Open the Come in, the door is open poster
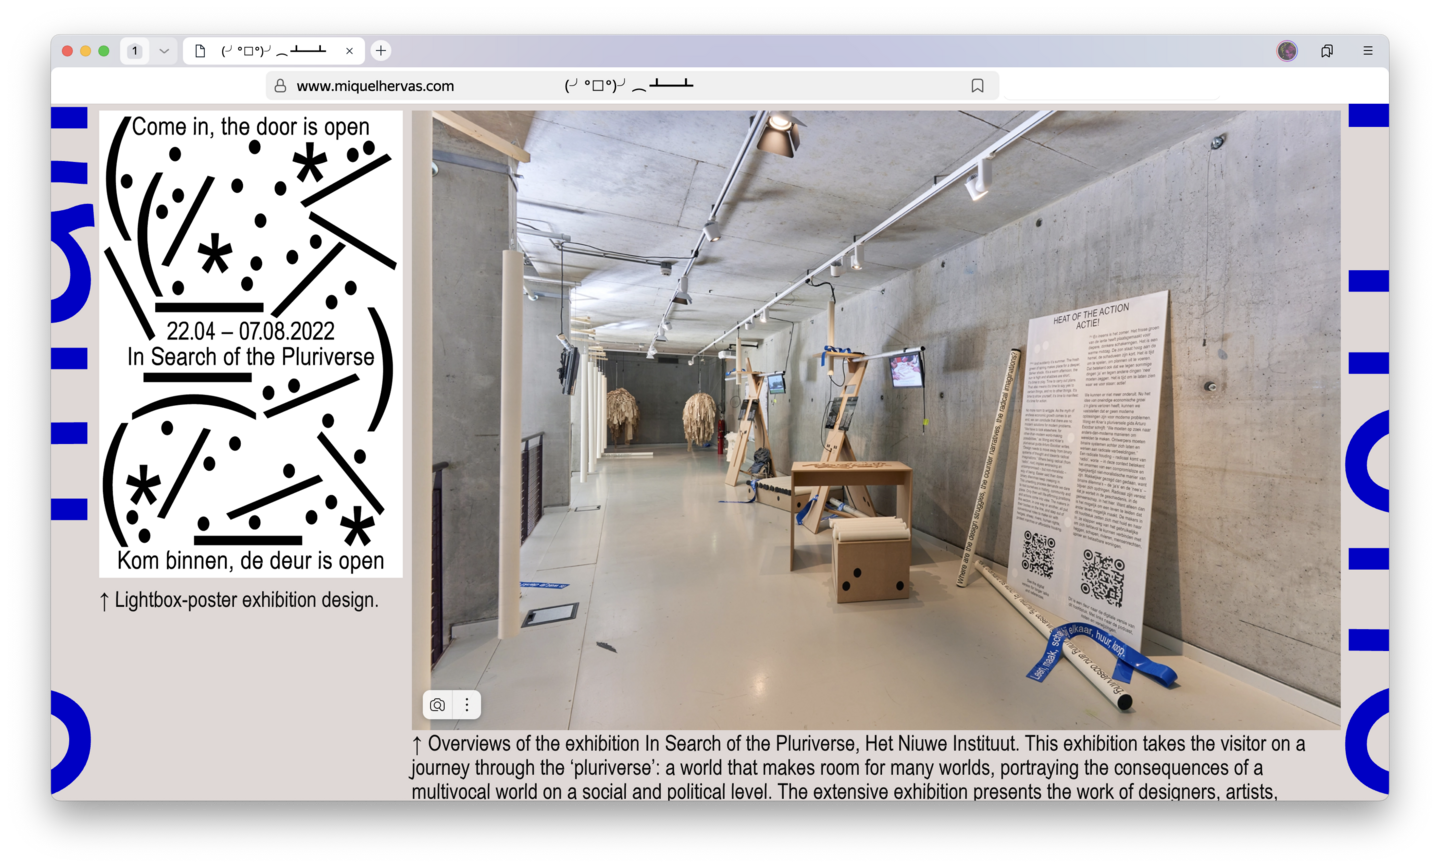 coord(251,344)
